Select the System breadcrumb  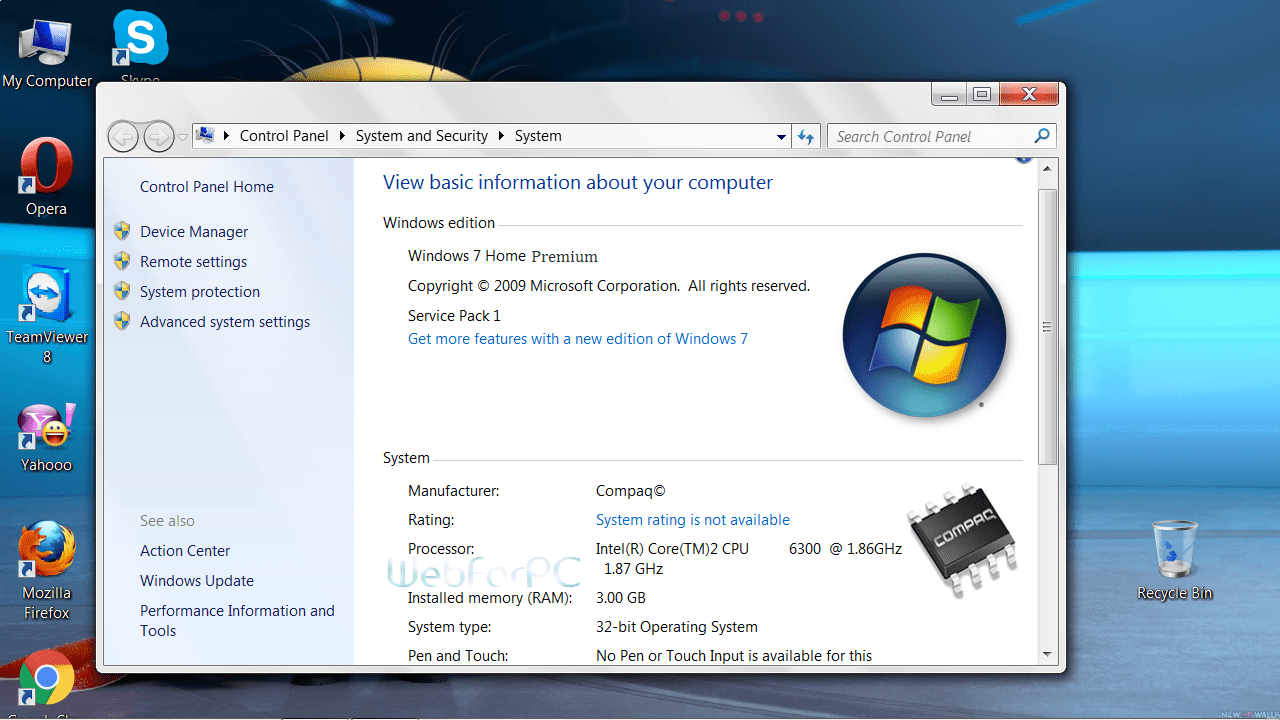tap(538, 136)
